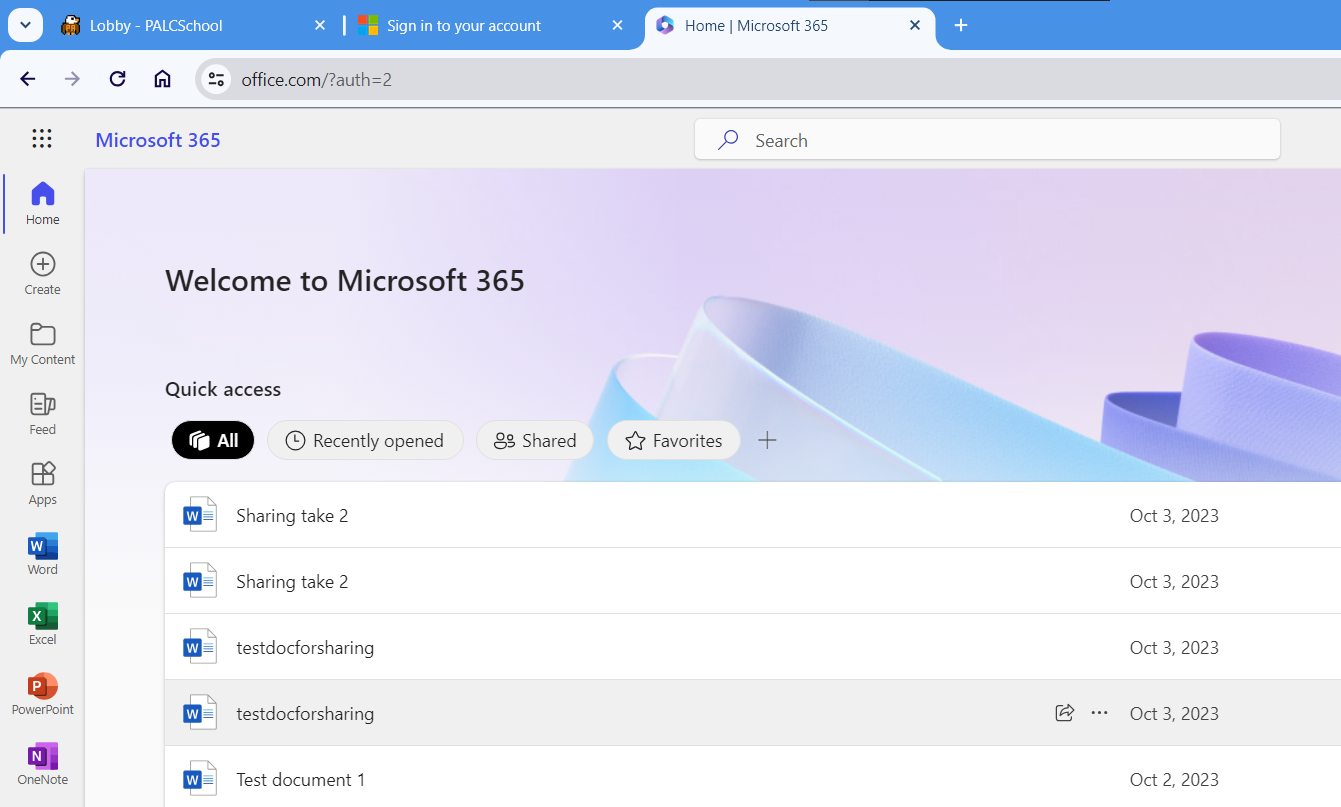Click the search magnifier icon
The image size is (1341, 807).
(x=728, y=140)
